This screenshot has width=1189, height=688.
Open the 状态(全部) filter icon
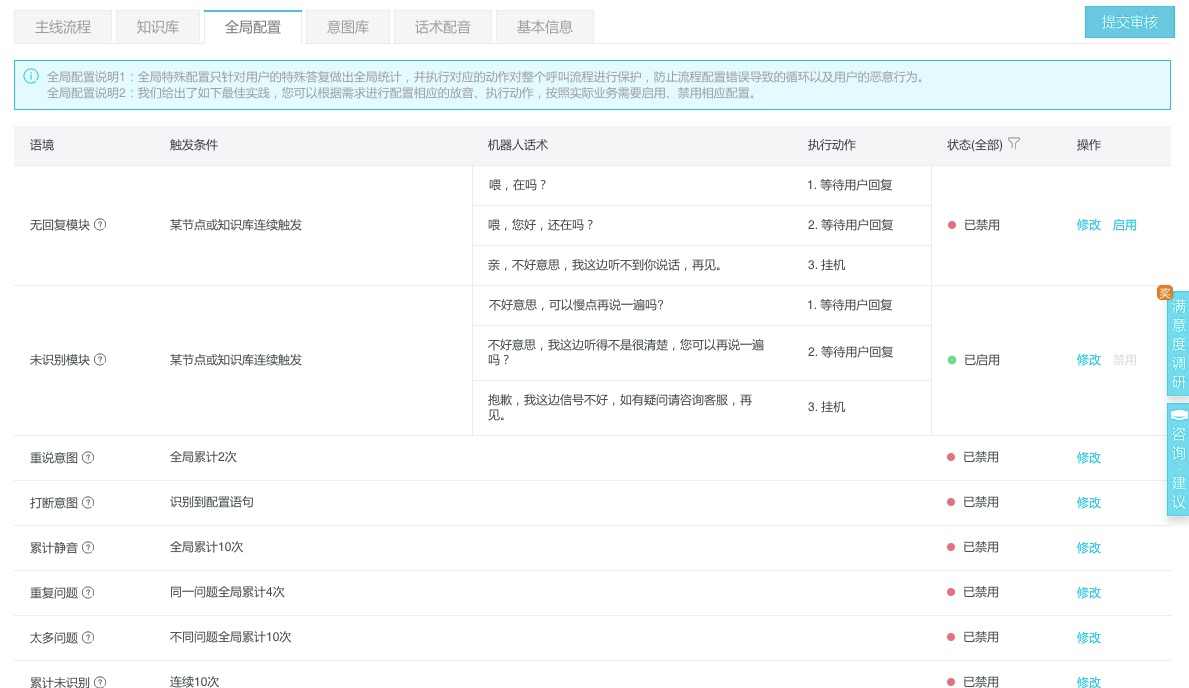pyautogui.click(x=1014, y=143)
